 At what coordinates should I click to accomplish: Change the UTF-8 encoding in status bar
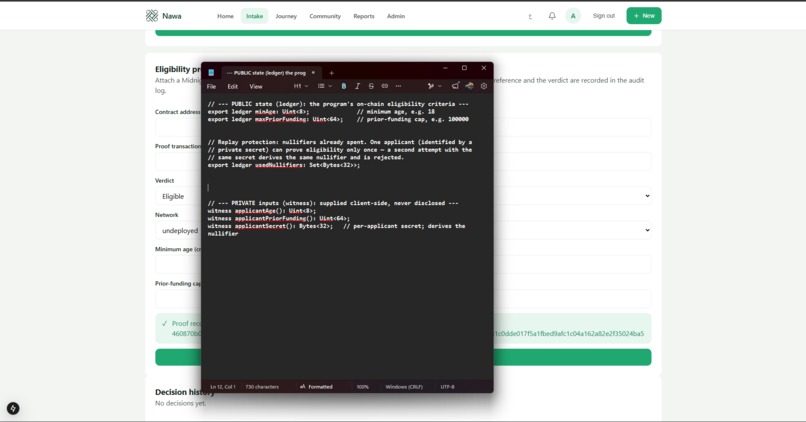point(447,387)
